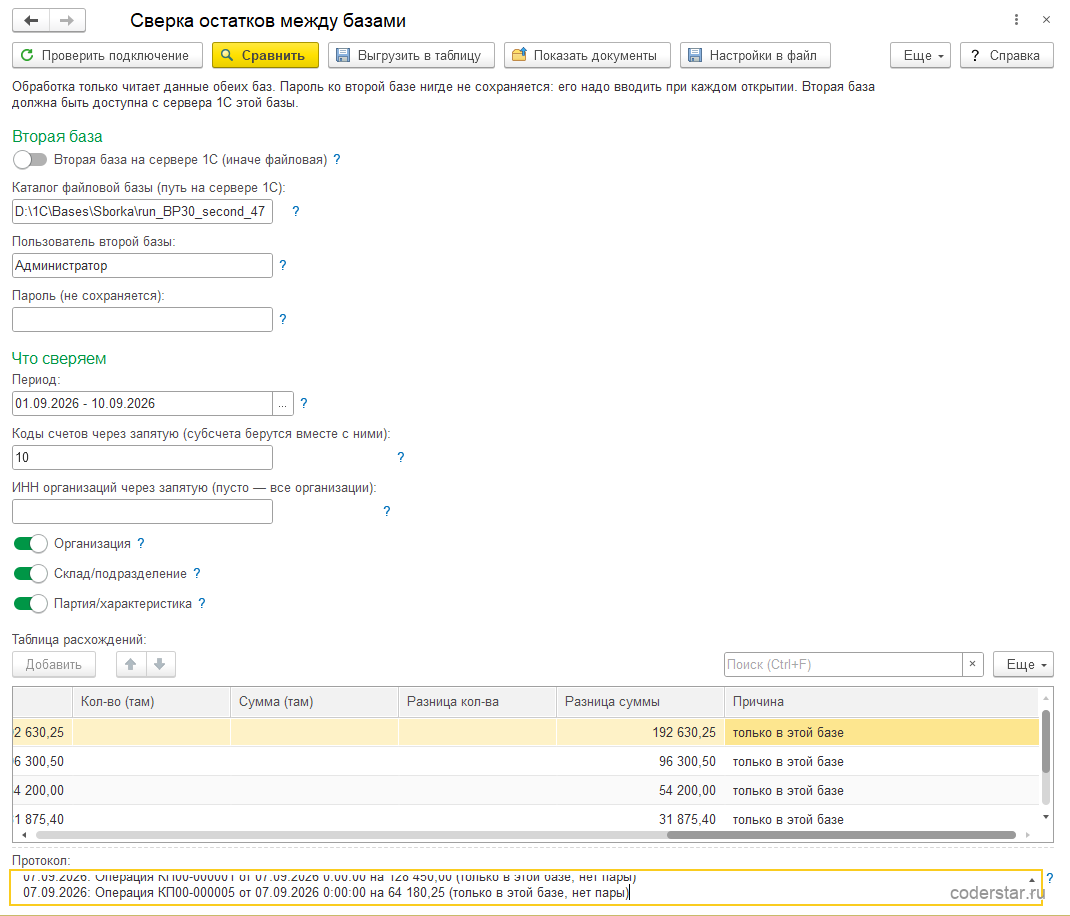
Task: Show the help hint for Склад/подразделение
Action: (x=197, y=573)
